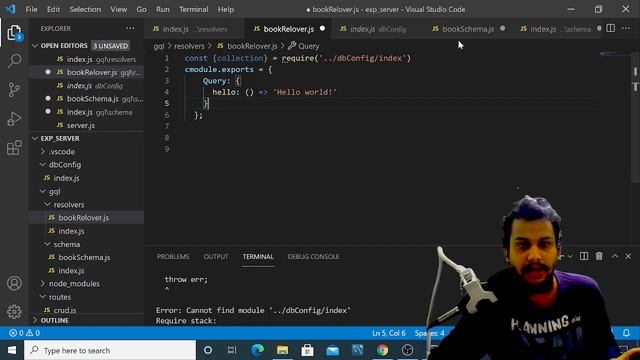Image resolution: width=640 pixels, height=360 pixels.
Task: Open the View menu
Action: click(118, 9)
